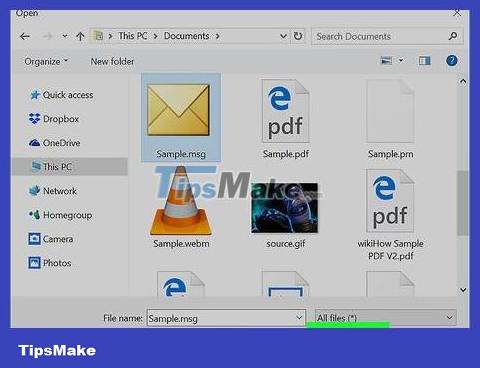Select Sample.webm VLC cone file
This screenshot has height=368, width=480.
pyautogui.click(x=181, y=207)
